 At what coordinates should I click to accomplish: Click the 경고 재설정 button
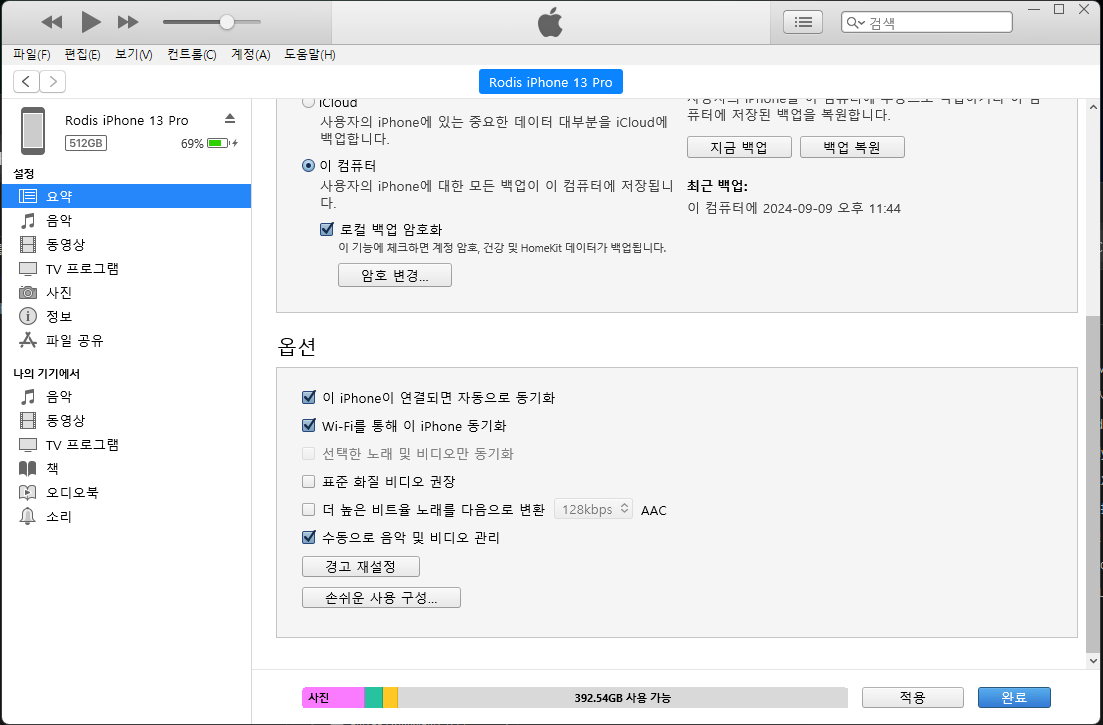(x=361, y=566)
